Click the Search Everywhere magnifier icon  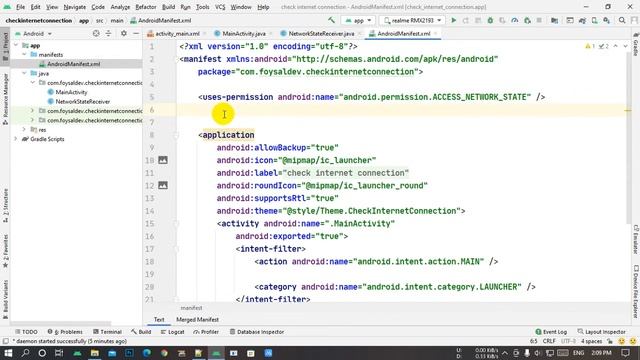pos(622,20)
